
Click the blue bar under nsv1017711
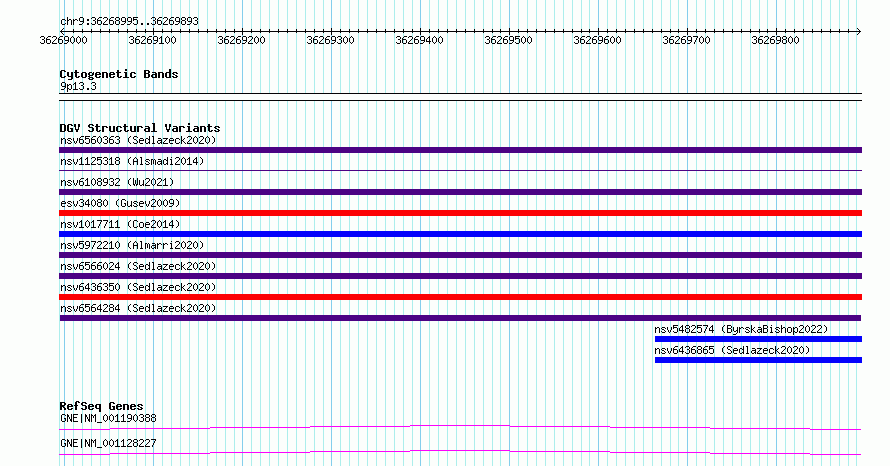pos(460,234)
